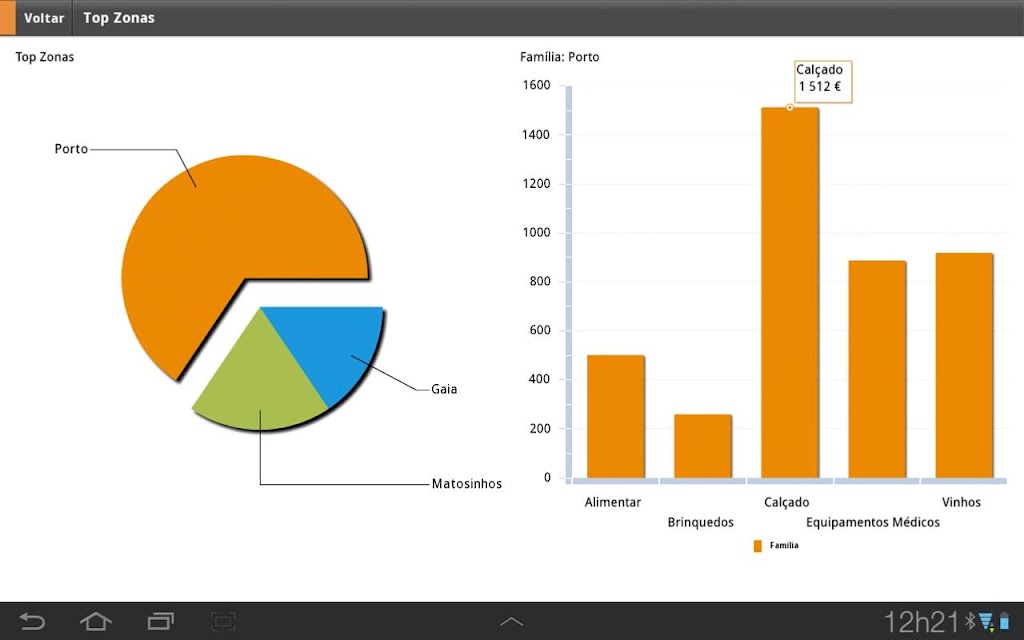Expand the bottom bar up chevron
1024x640 pixels.
[511, 622]
